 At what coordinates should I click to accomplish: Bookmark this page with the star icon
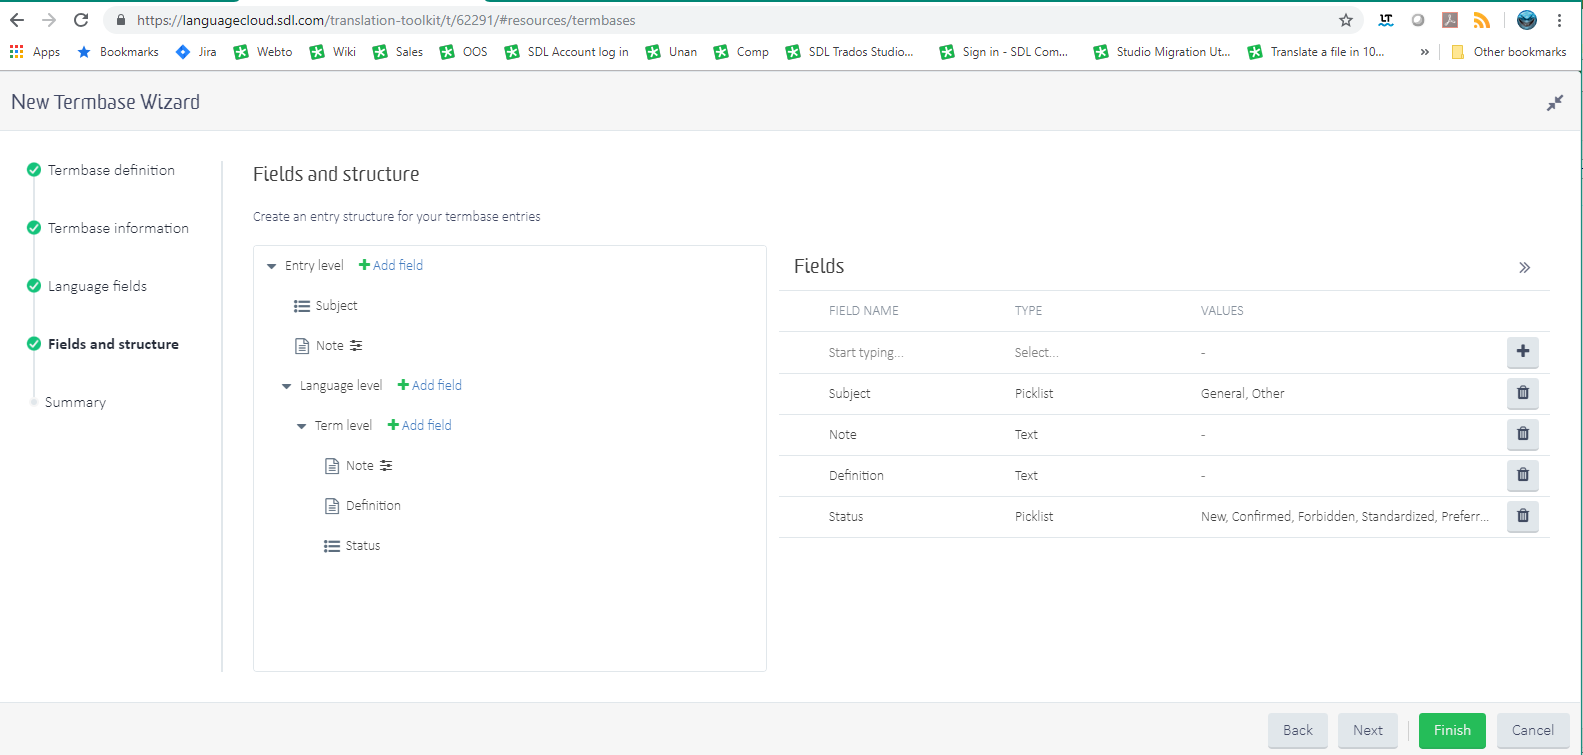coord(1345,20)
